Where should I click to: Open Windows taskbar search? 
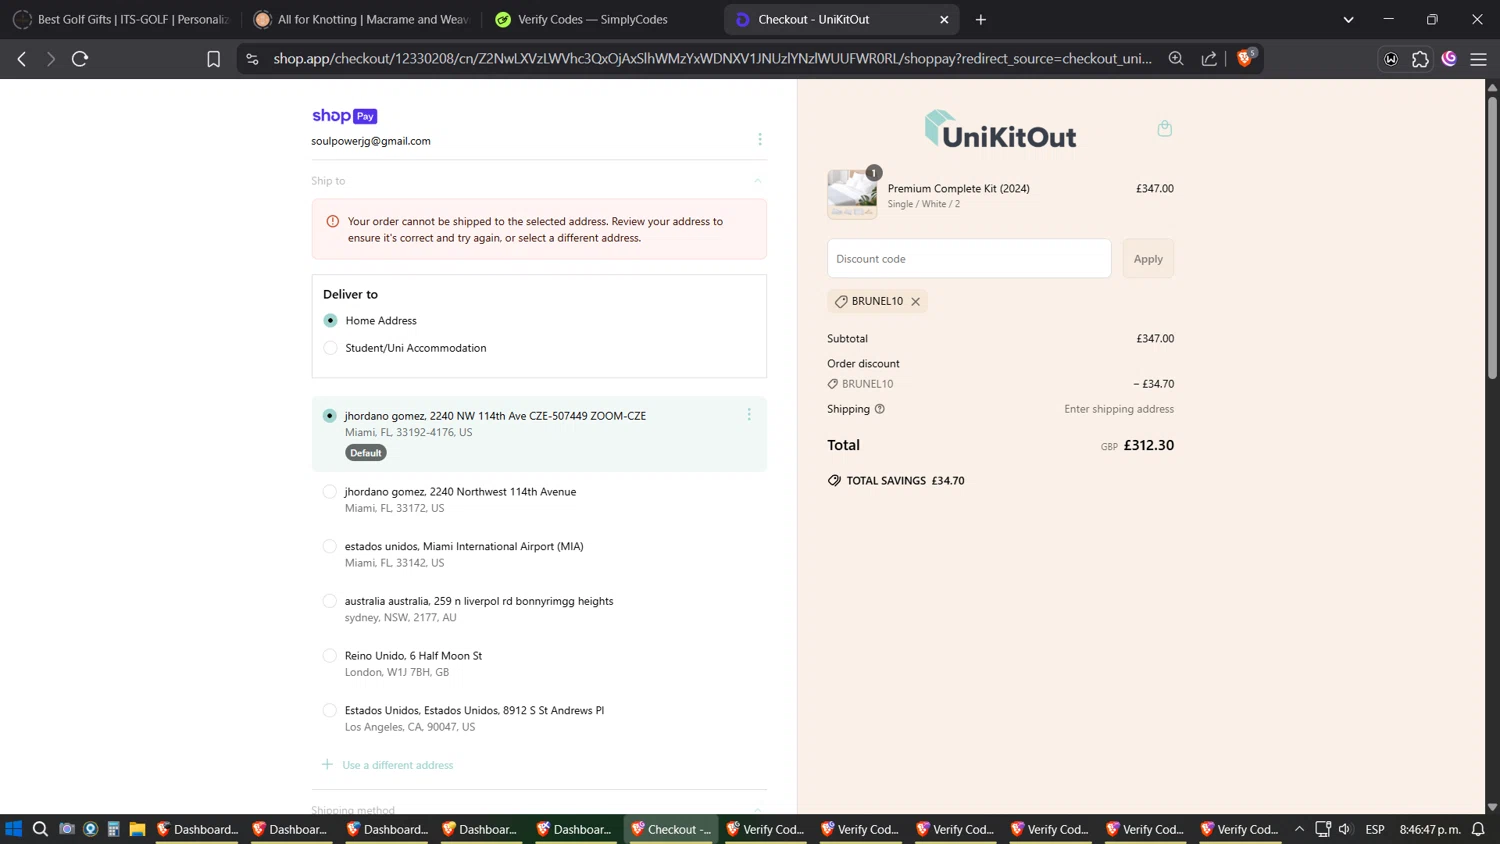(x=40, y=829)
